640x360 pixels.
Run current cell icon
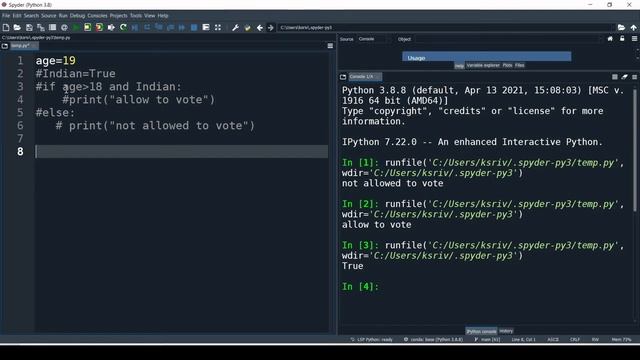point(87,27)
